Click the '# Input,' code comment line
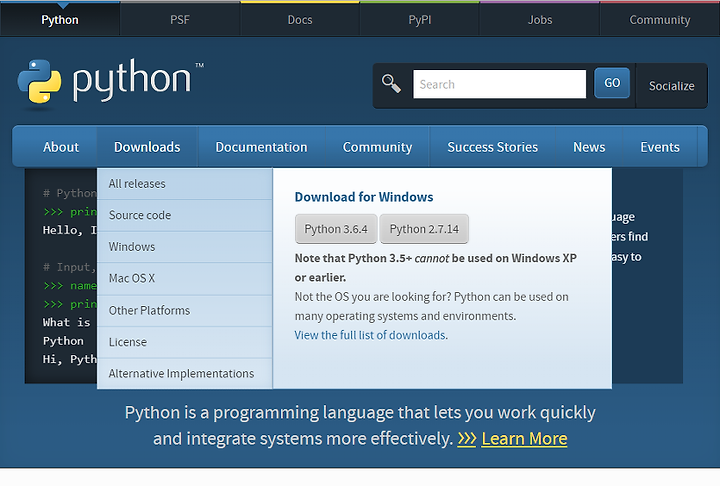The height and width of the screenshot is (486, 720). [x=70, y=267]
